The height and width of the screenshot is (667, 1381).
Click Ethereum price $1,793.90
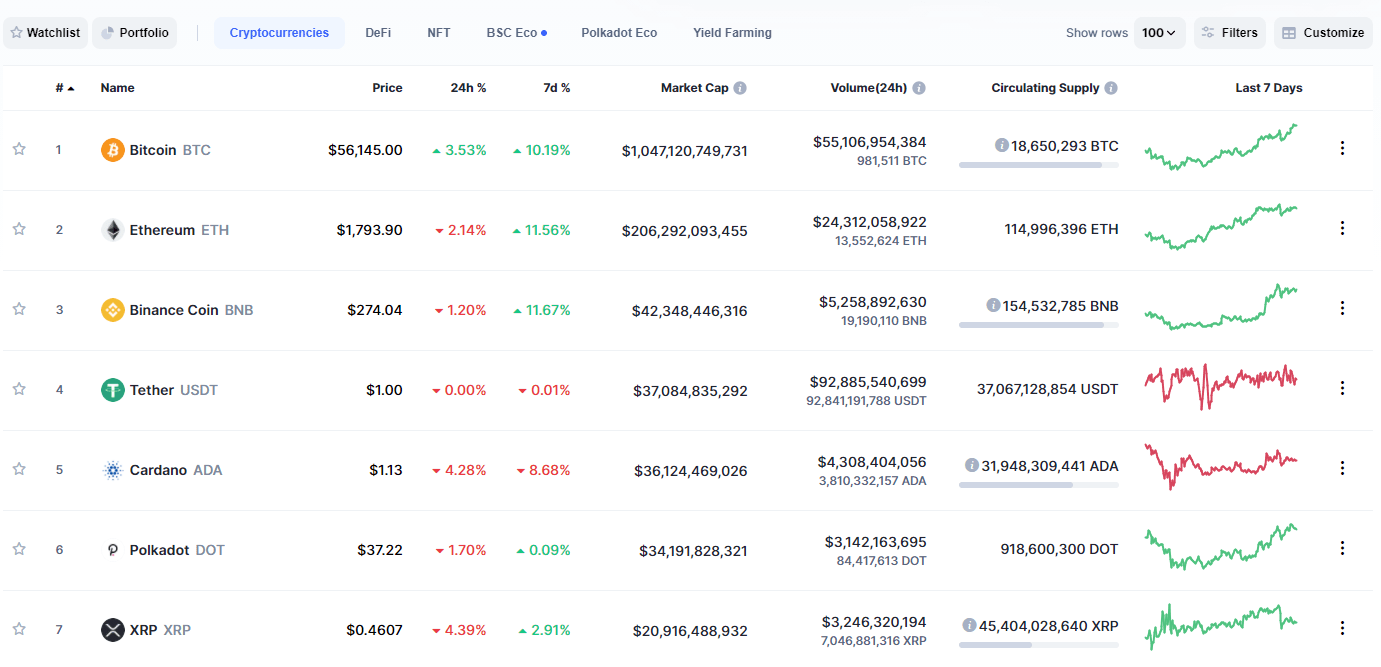pyautogui.click(x=369, y=230)
